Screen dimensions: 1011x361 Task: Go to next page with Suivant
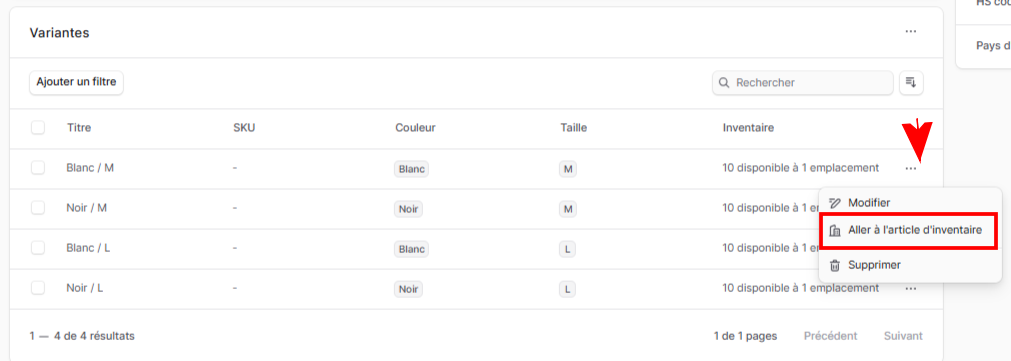point(903,336)
